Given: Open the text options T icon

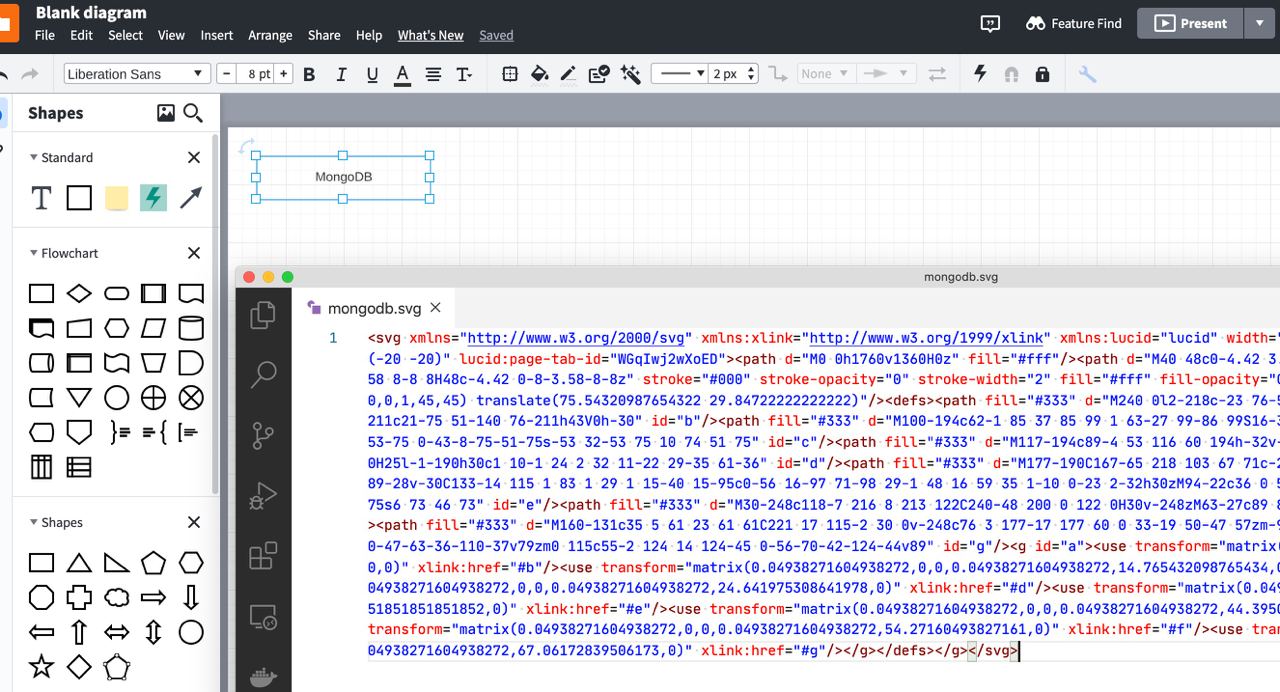Looking at the screenshot, I should coord(464,74).
